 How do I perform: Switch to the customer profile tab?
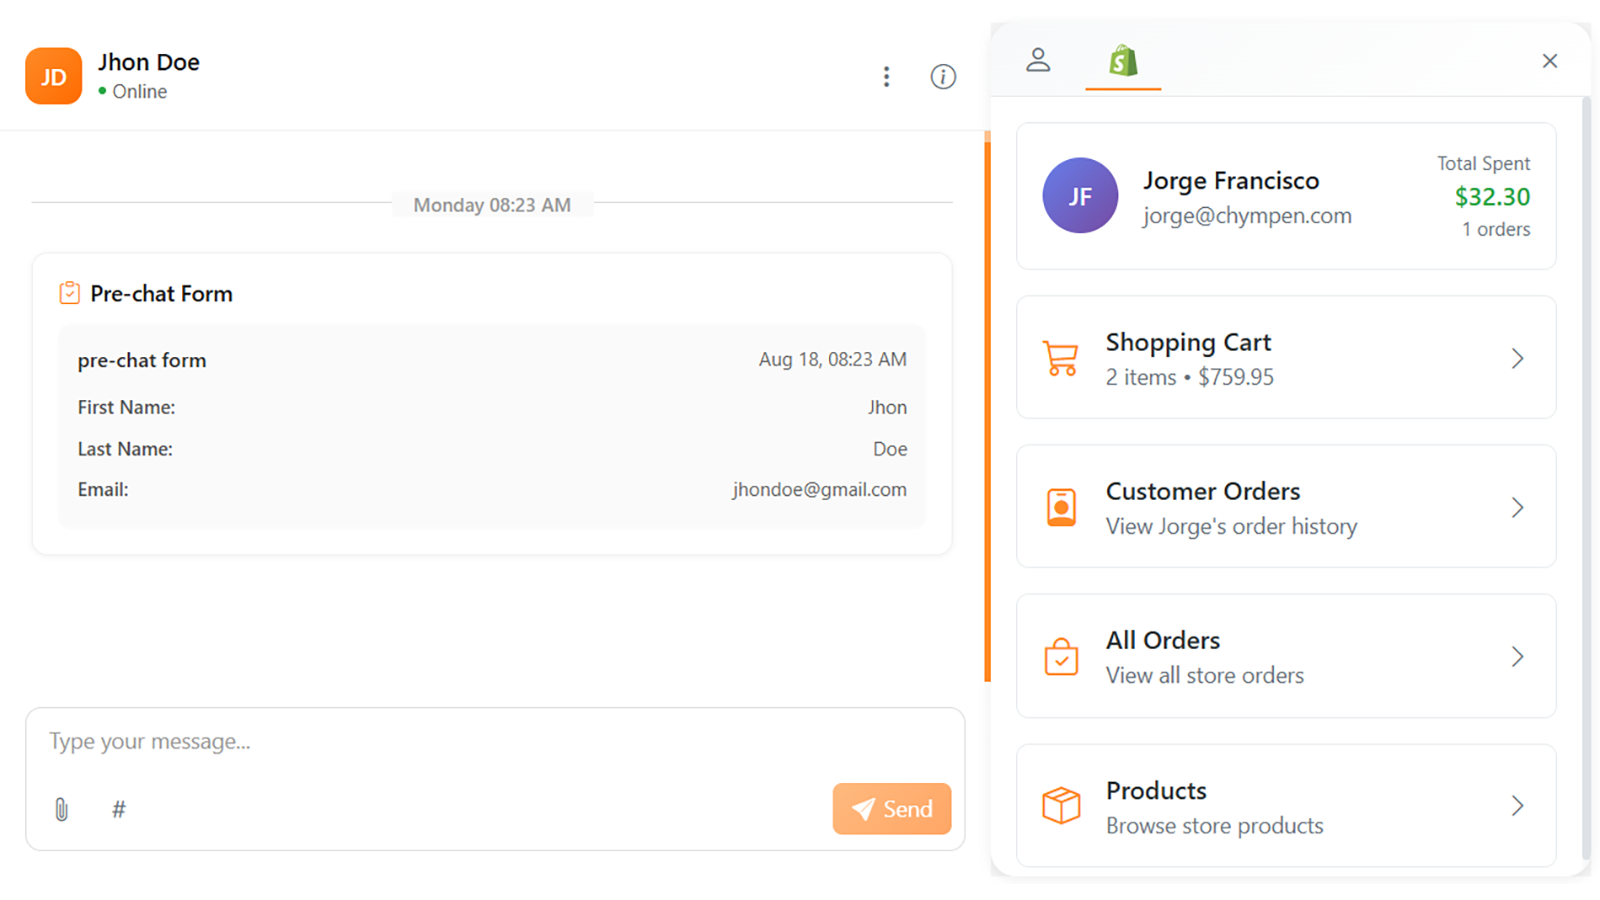1038,61
